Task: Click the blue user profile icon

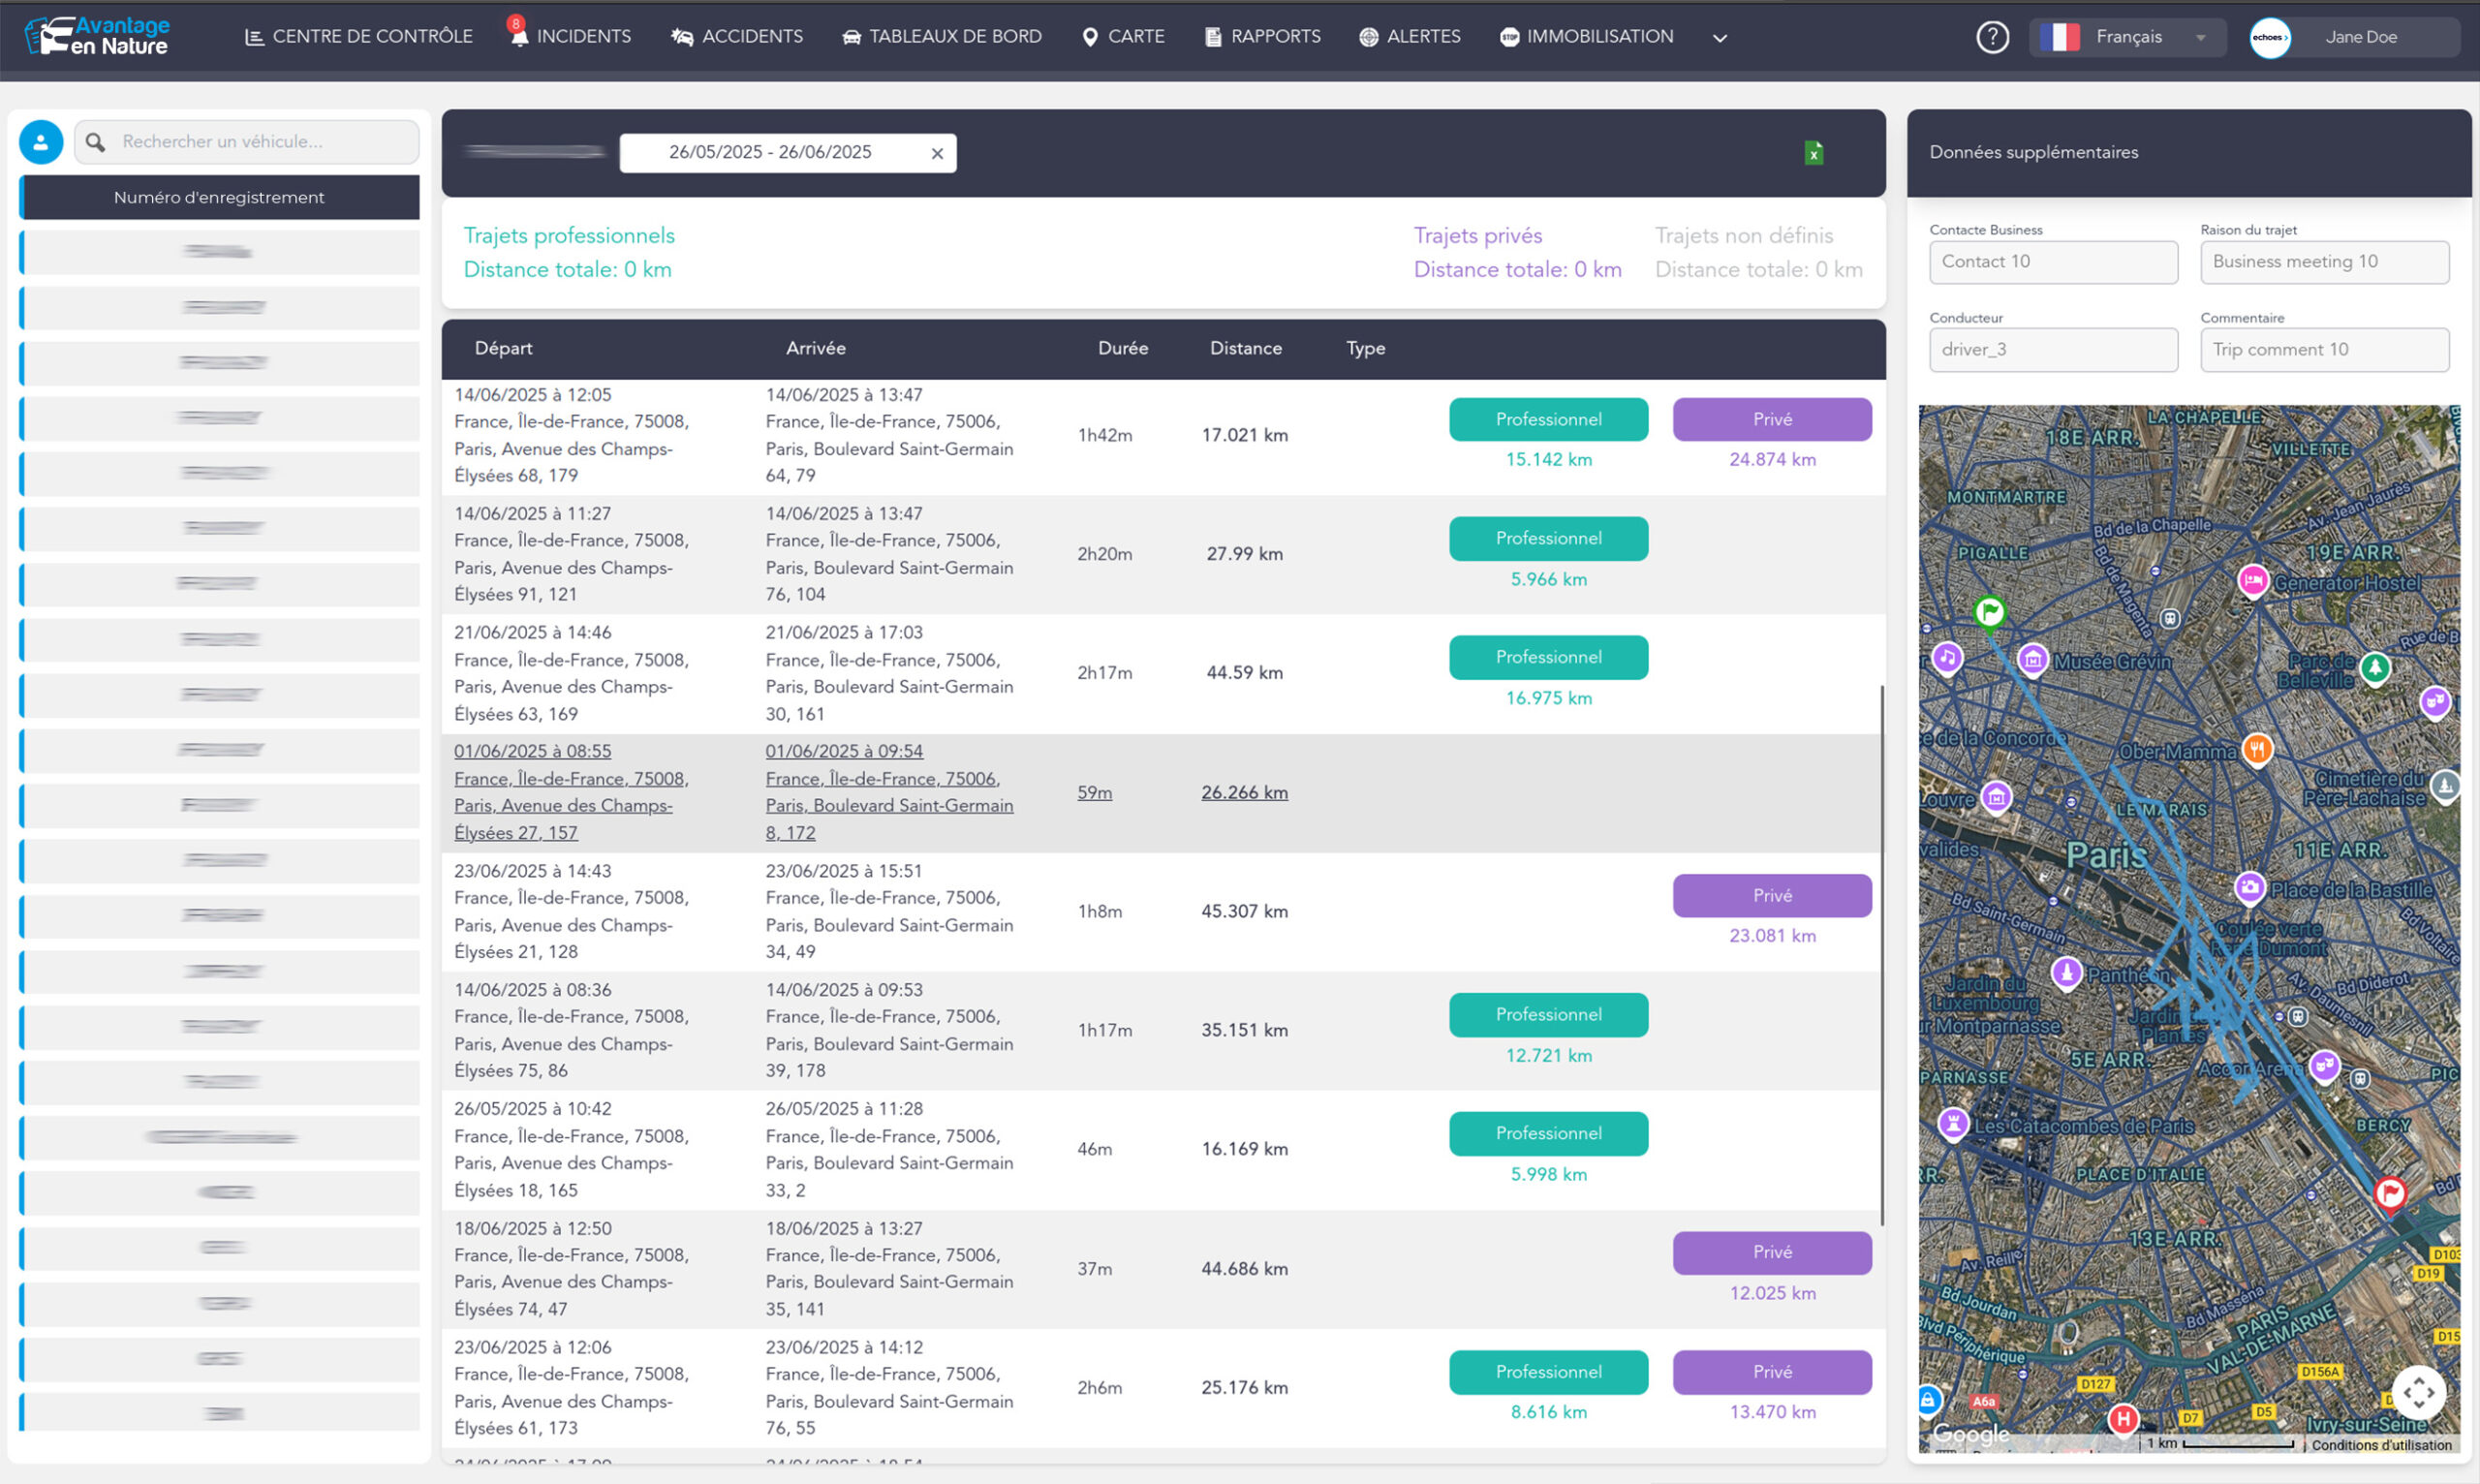Action: coord(41,142)
